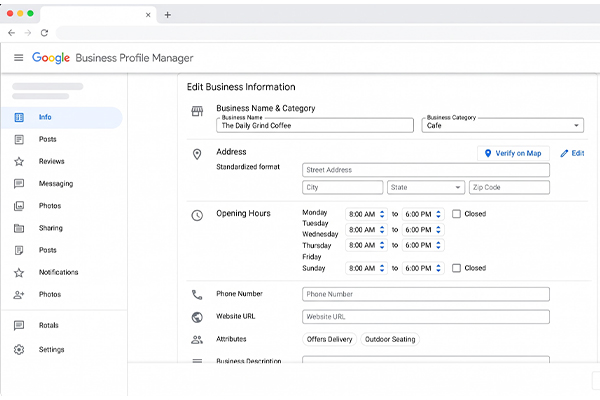Click the browser forward arrow
The height and width of the screenshot is (400, 600).
coord(28,33)
